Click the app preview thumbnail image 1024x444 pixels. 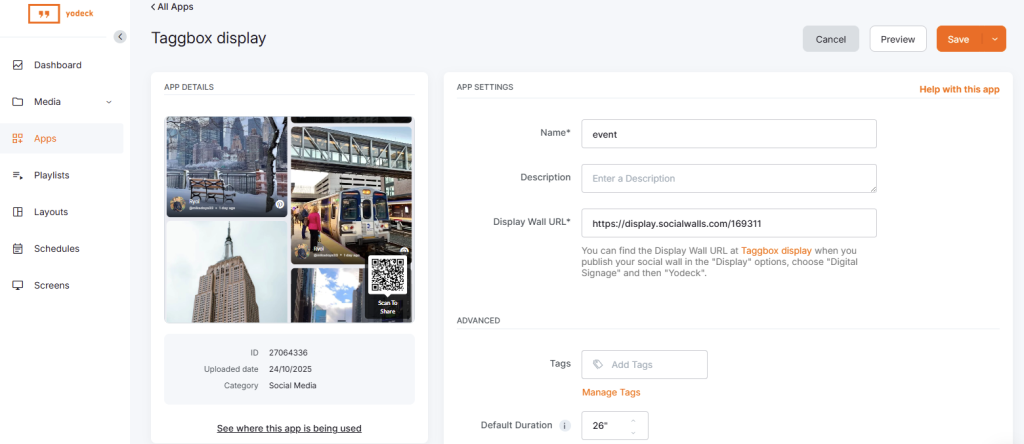[289, 219]
